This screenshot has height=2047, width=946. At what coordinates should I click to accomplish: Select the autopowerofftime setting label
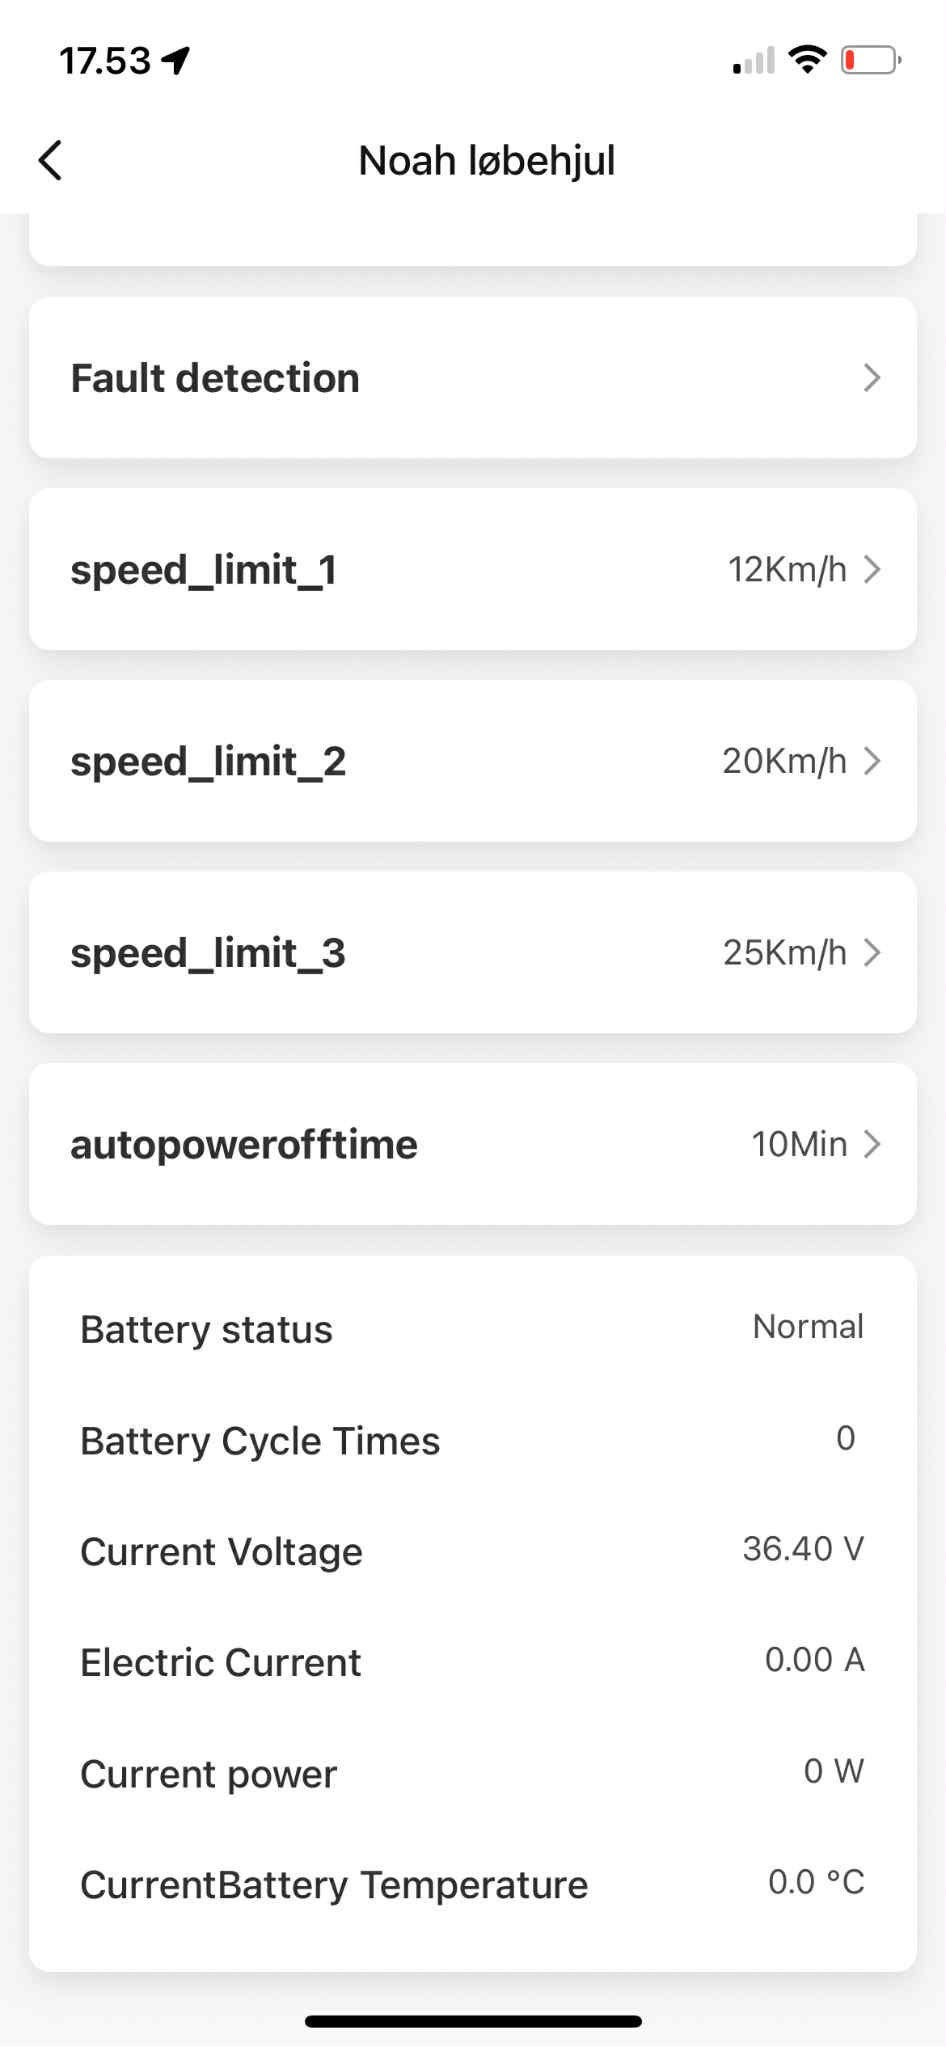tap(244, 1144)
